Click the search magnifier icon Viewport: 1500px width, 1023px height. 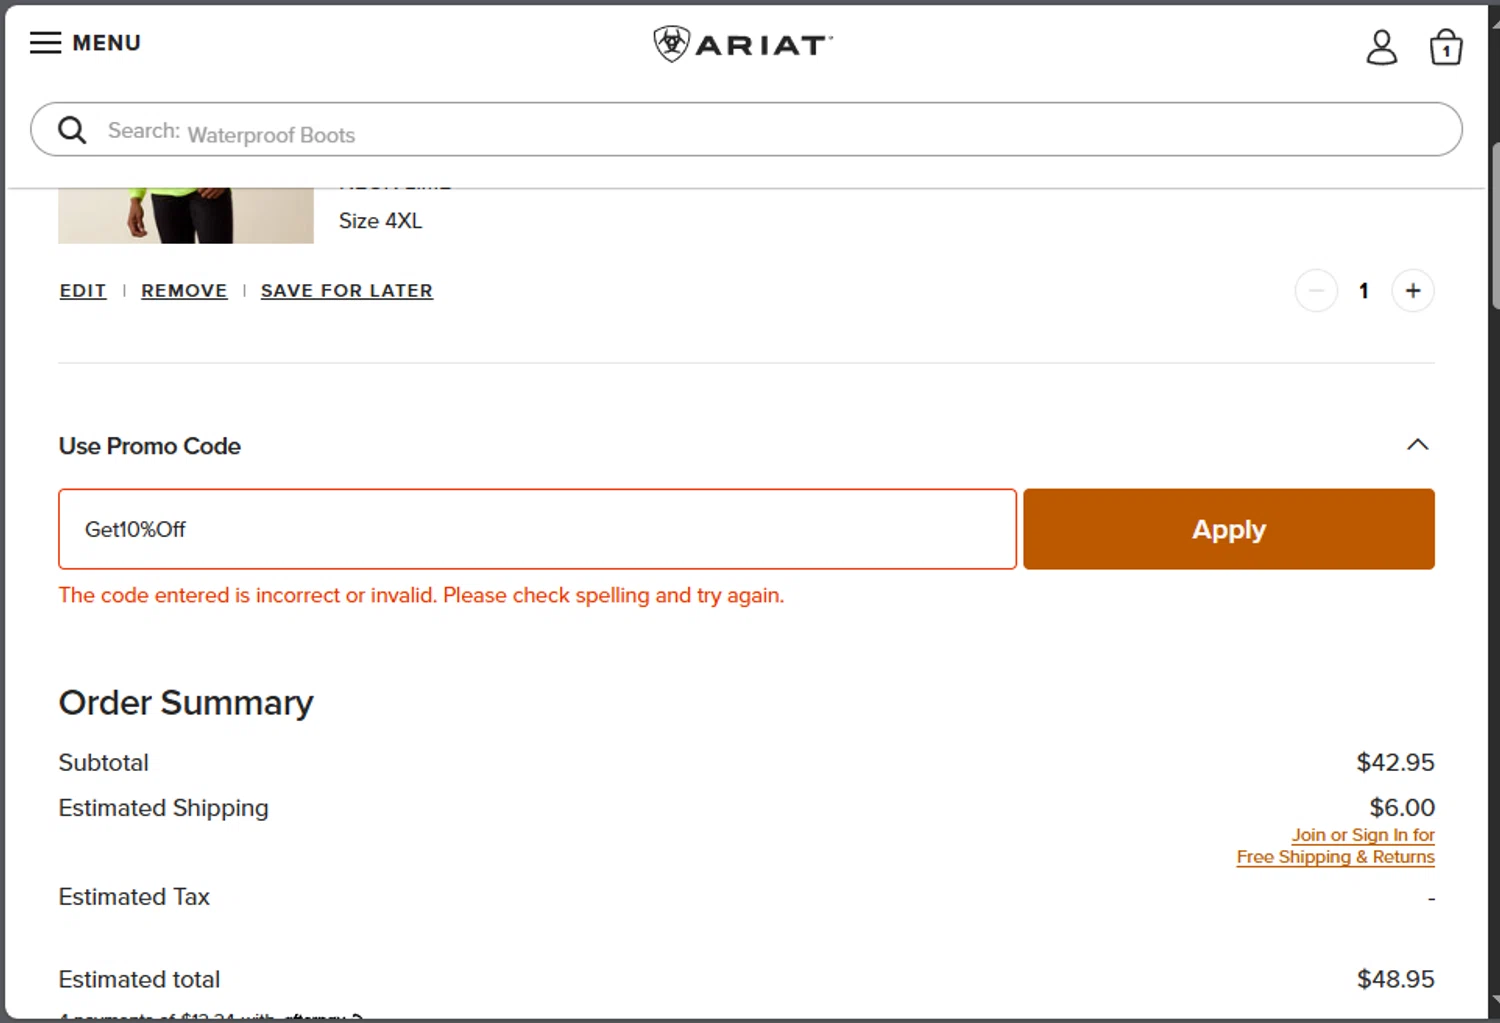(72, 130)
